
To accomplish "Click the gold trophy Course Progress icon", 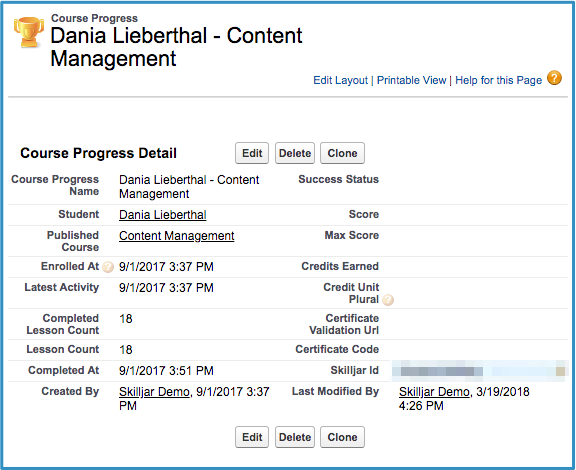I will coord(29,32).
